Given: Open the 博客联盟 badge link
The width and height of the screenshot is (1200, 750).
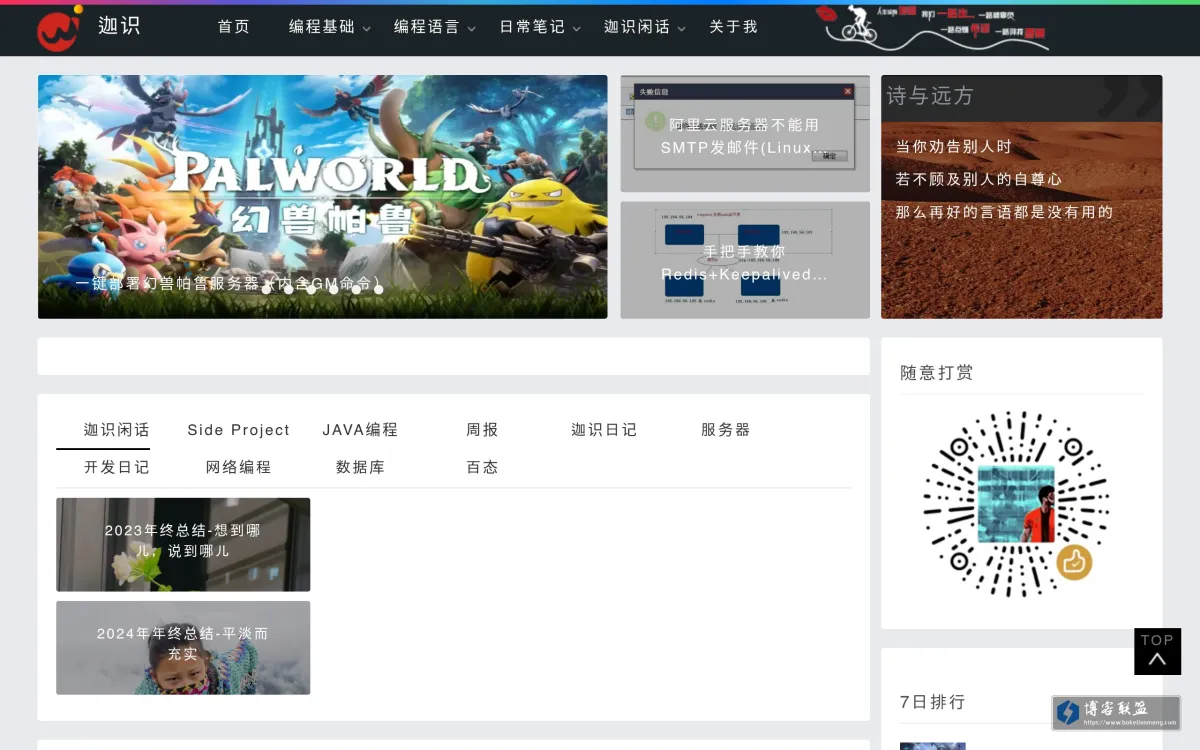Looking at the screenshot, I should 1116,713.
